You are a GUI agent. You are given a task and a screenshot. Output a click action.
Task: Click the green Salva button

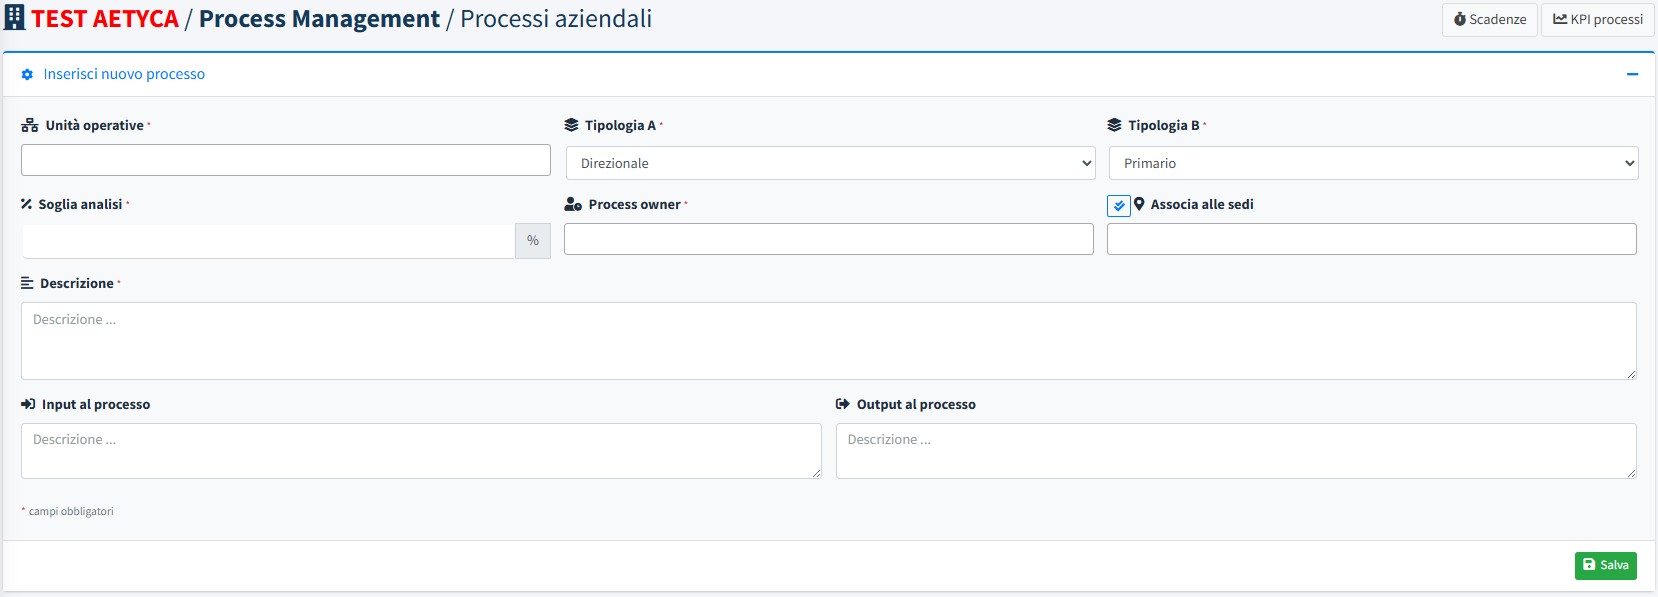[x=1605, y=565]
